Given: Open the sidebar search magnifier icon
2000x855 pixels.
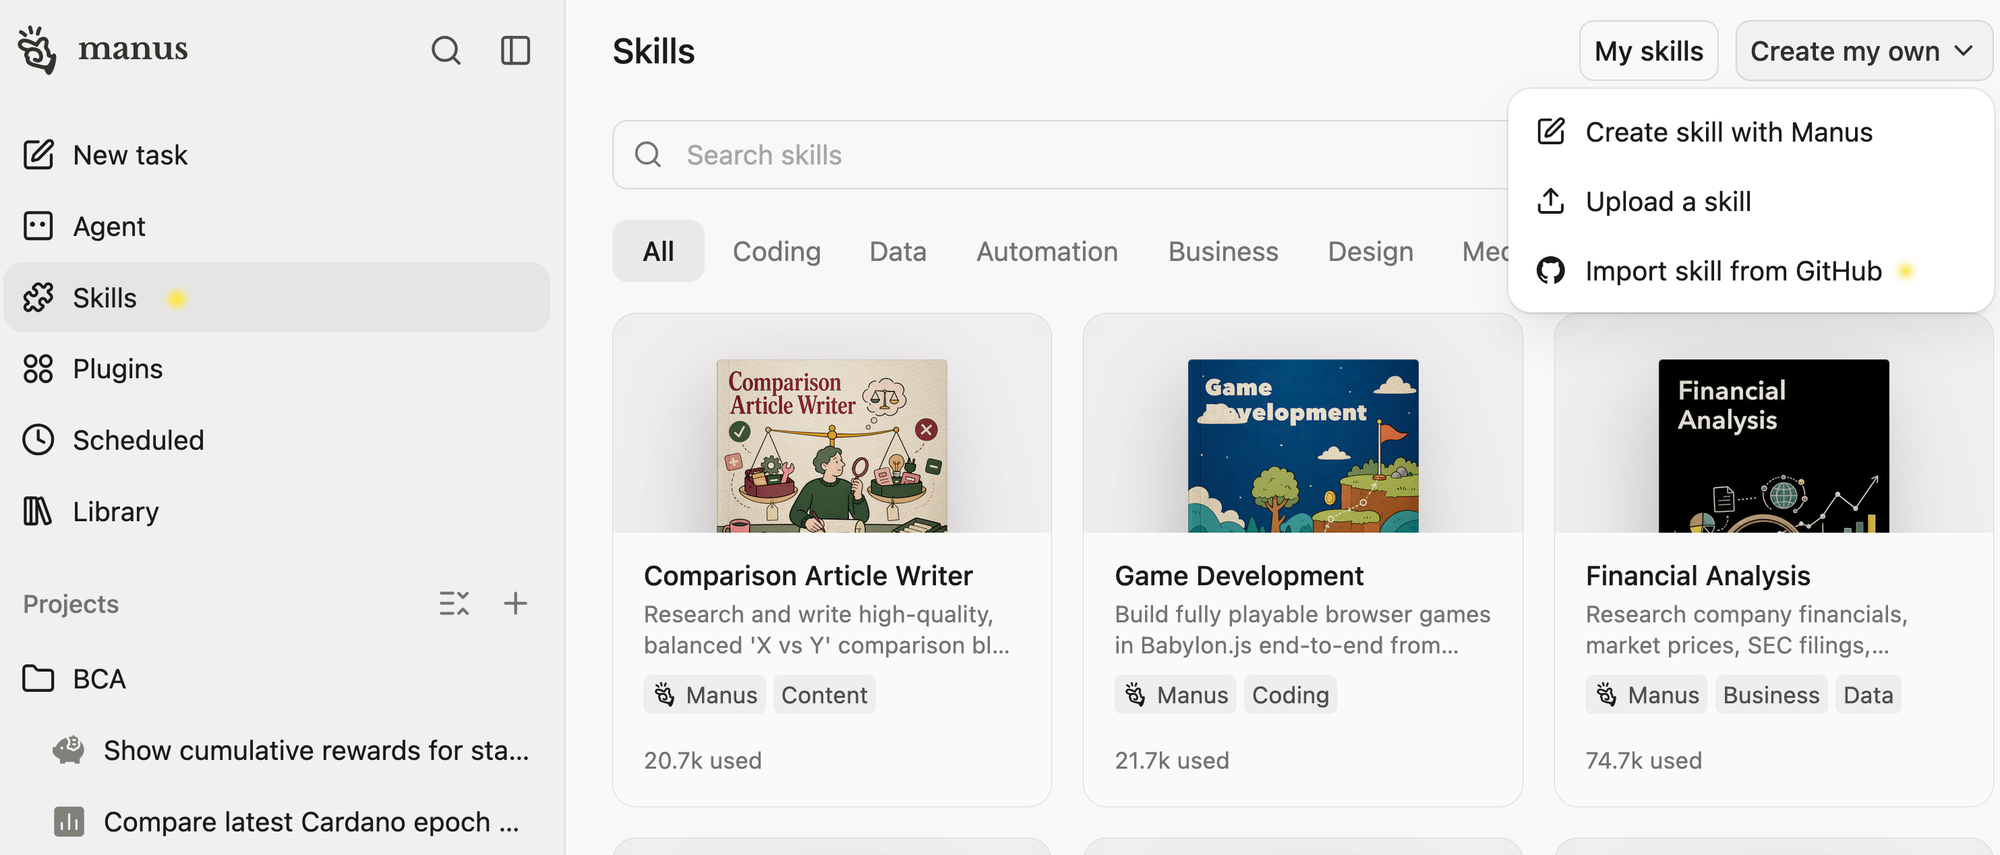Looking at the screenshot, I should click(x=446, y=50).
